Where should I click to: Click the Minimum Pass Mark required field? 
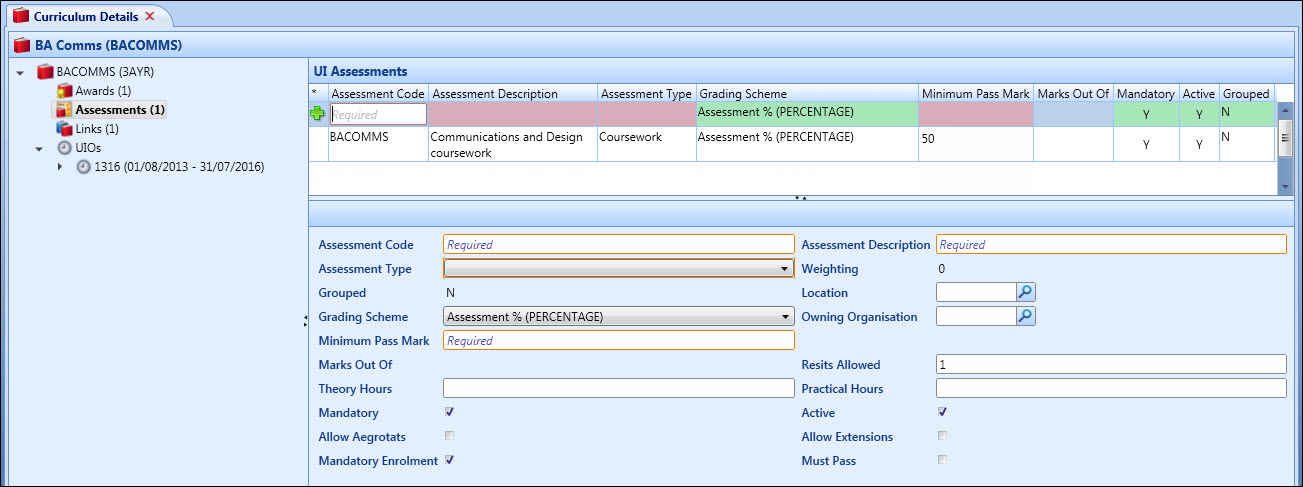(x=618, y=340)
